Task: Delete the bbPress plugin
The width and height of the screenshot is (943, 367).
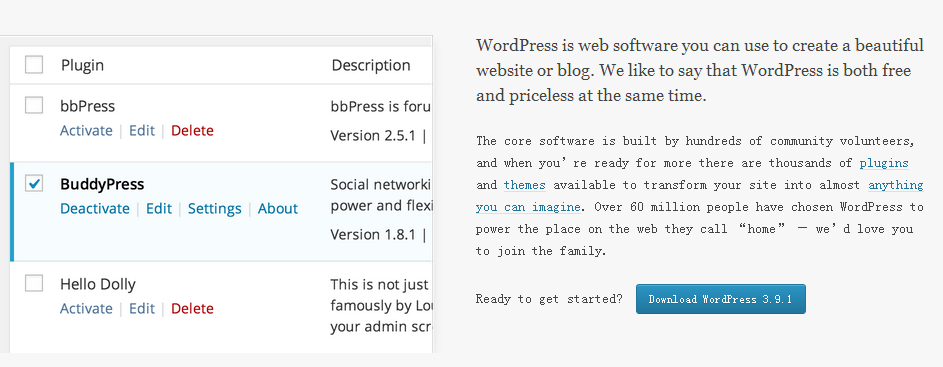Action: (x=192, y=131)
